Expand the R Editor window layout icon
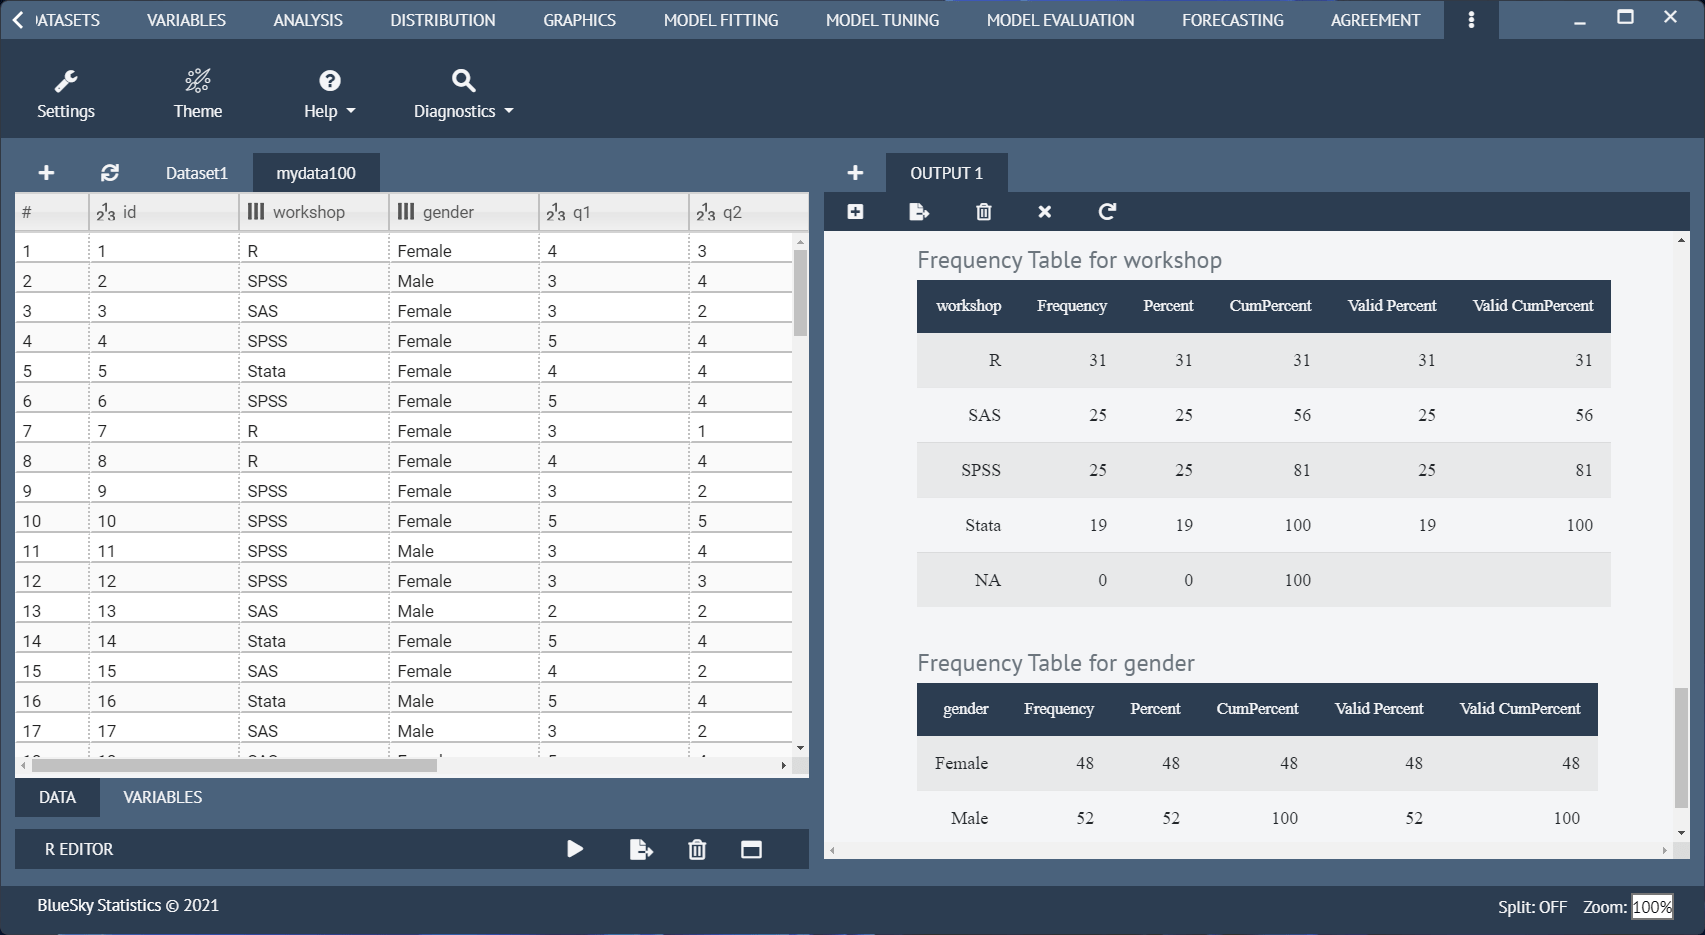The width and height of the screenshot is (1705, 935). (x=751, y=849)
